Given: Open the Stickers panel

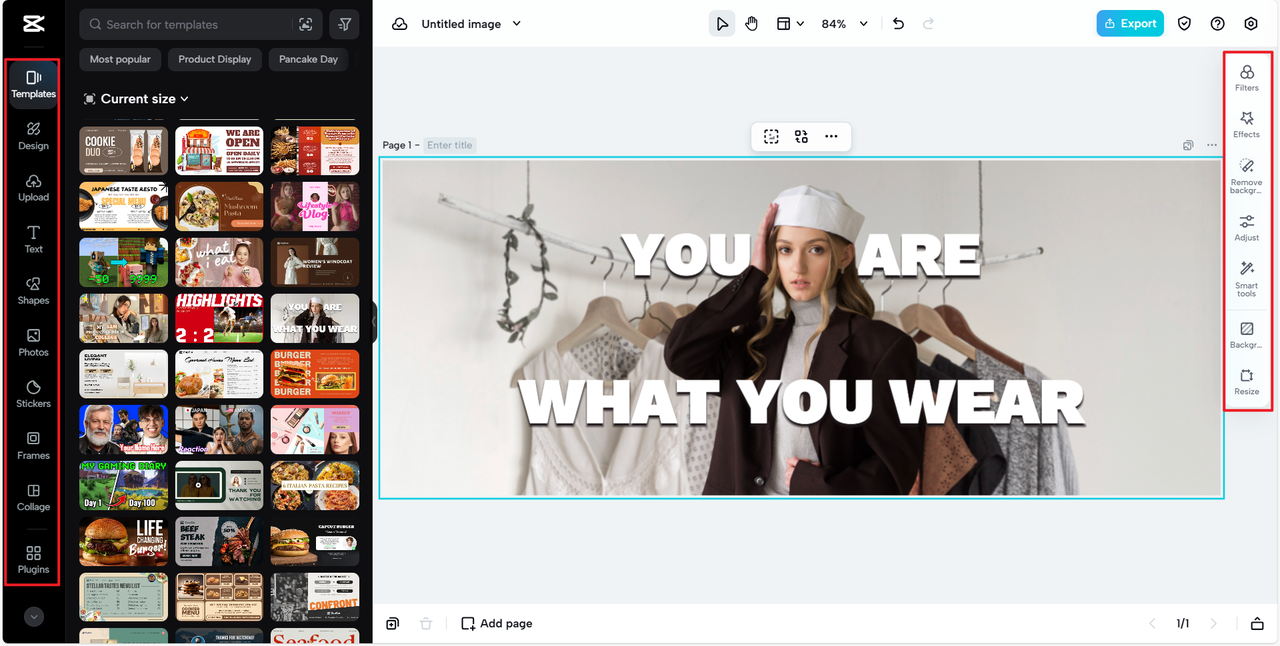Looking at the screenshot, I should tap(33, 394).
